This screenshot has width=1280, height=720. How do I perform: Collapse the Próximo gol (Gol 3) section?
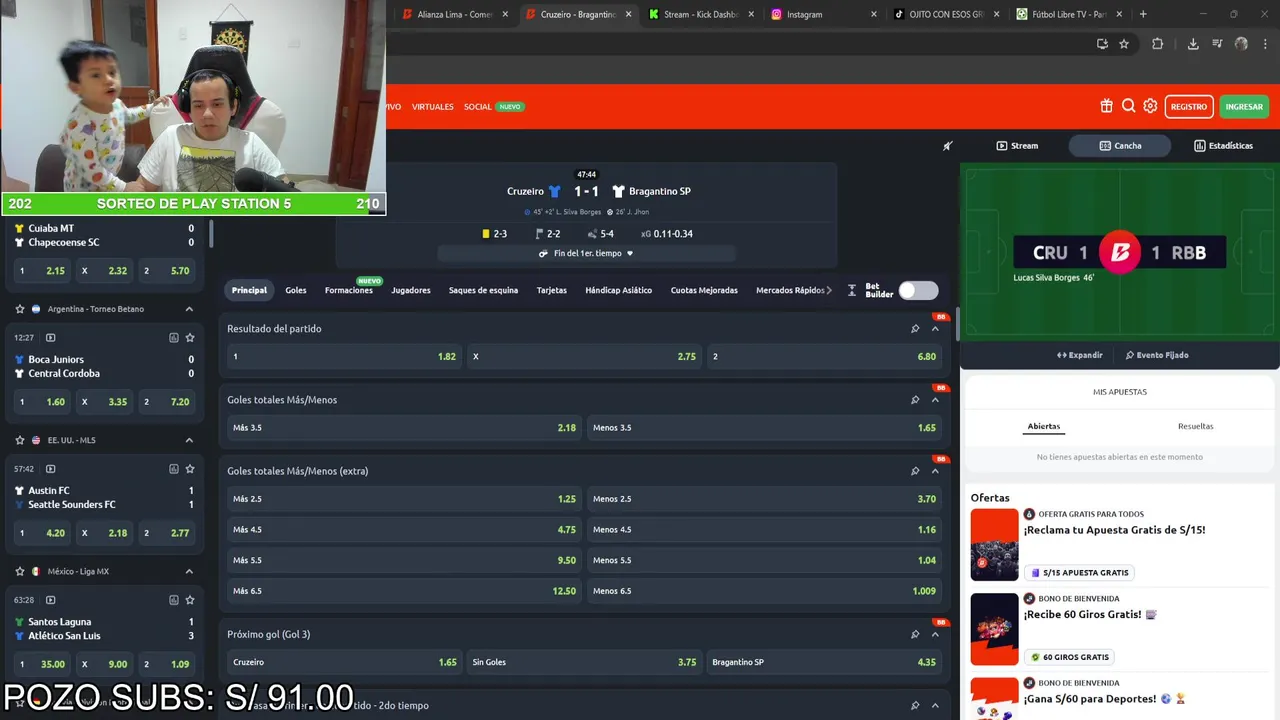coord(935,634)
